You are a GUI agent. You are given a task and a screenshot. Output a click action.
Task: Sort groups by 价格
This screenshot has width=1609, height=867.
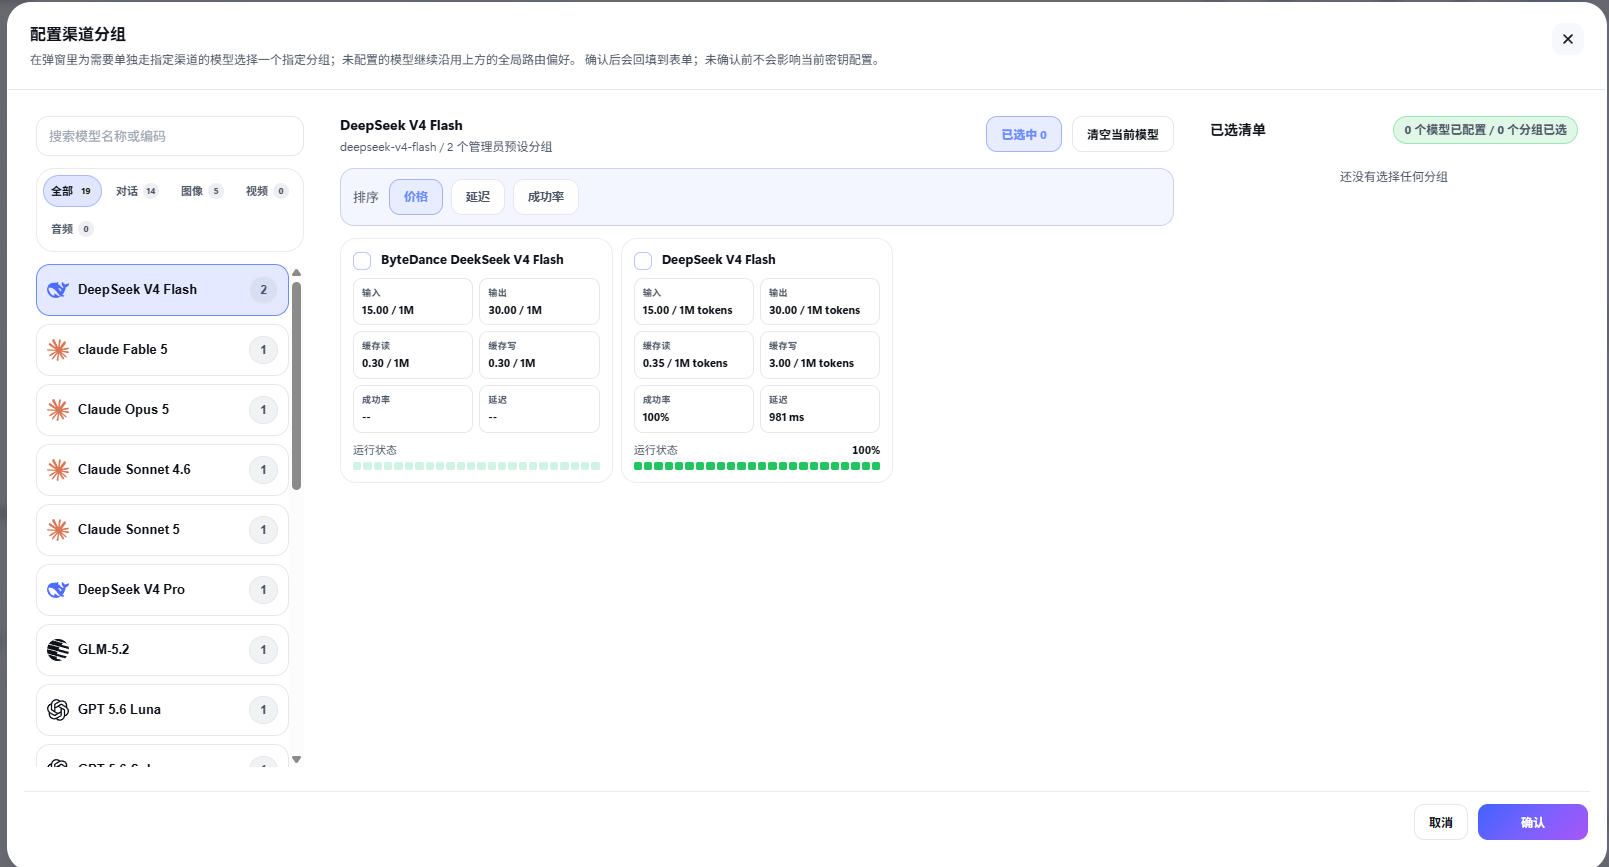pyautogui.click(x=416, y=197)
